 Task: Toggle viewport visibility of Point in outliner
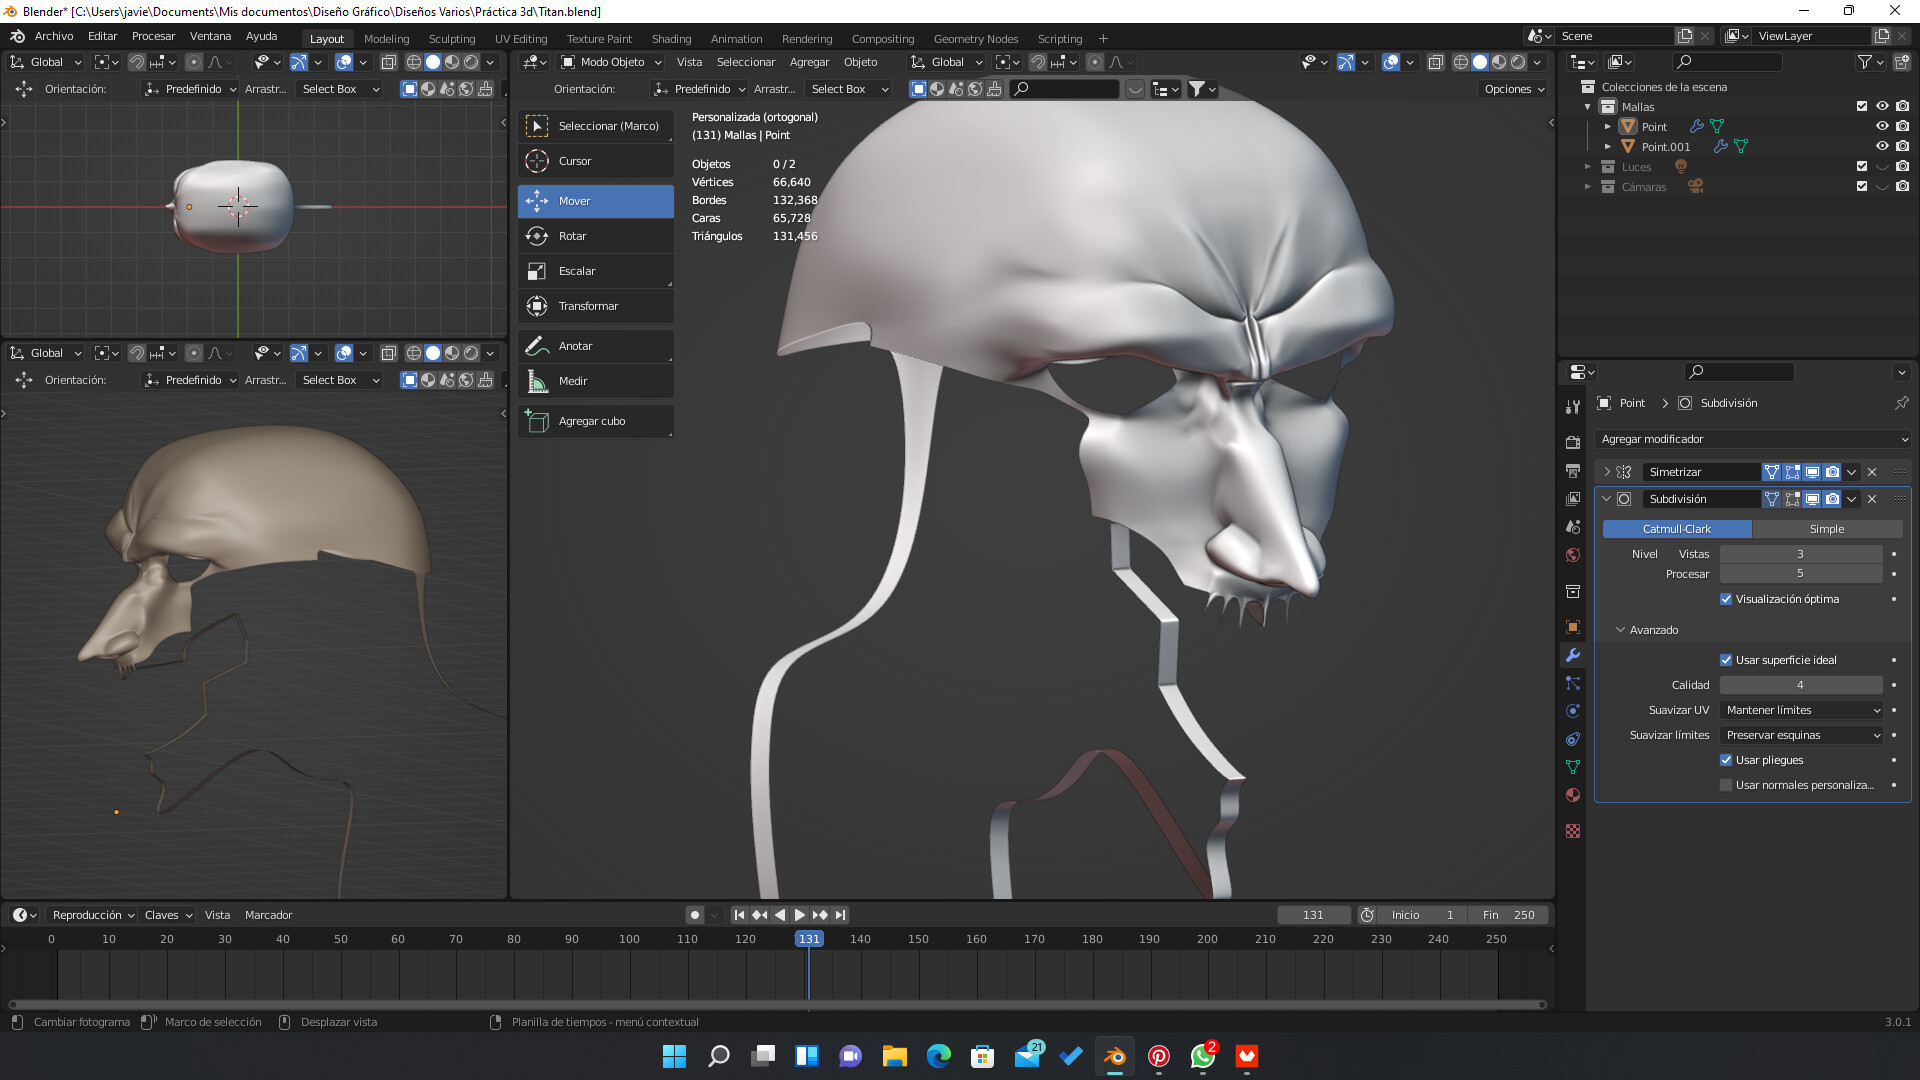tap(1882, 126)
